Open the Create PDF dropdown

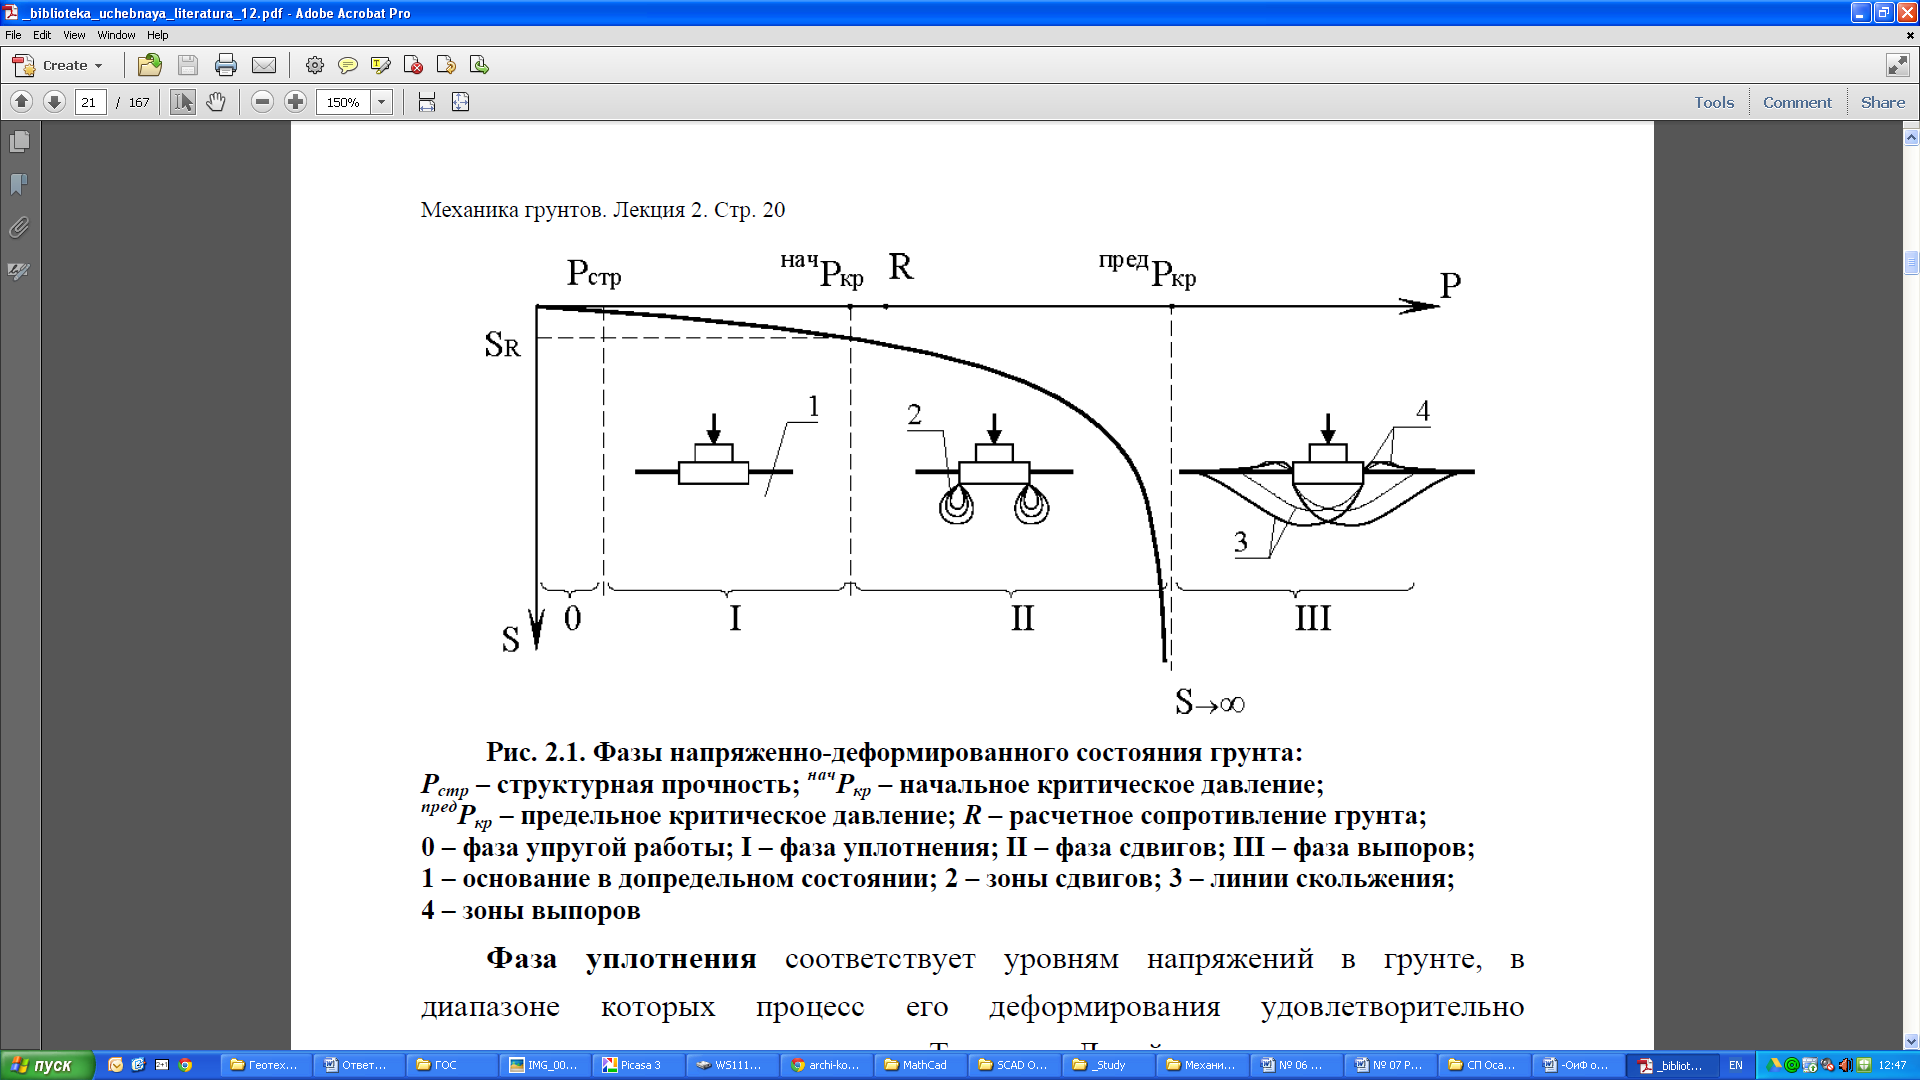point(57,65)
